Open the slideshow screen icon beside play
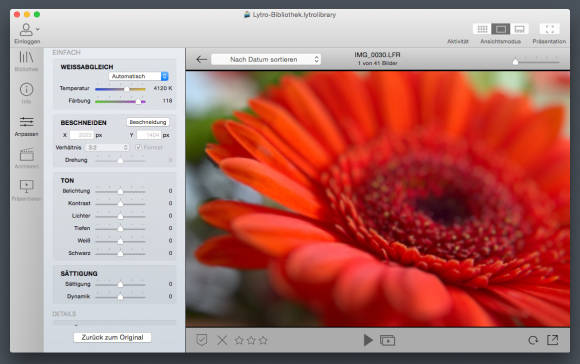This screenshot has width=580, height=364. pos(387,340)
